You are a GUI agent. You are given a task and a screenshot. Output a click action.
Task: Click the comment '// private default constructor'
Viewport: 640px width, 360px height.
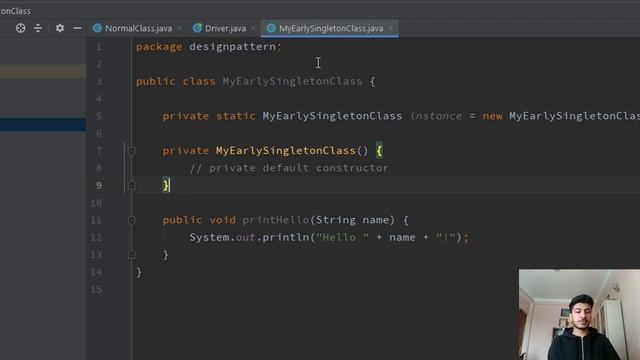[x=289, y=168]
